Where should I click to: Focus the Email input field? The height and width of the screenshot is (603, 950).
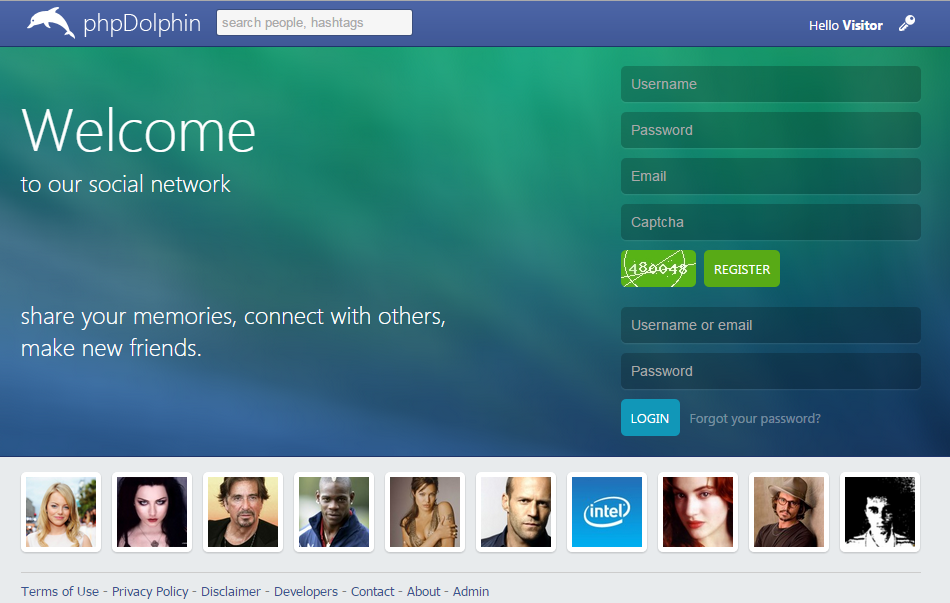(771, 176)
